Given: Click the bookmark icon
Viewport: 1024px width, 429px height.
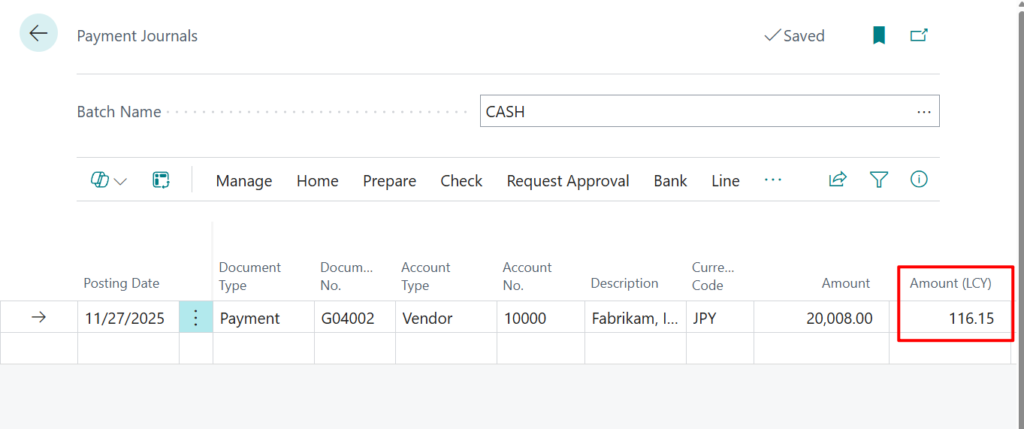Looking at the screenshot, I should coord(879,36).
